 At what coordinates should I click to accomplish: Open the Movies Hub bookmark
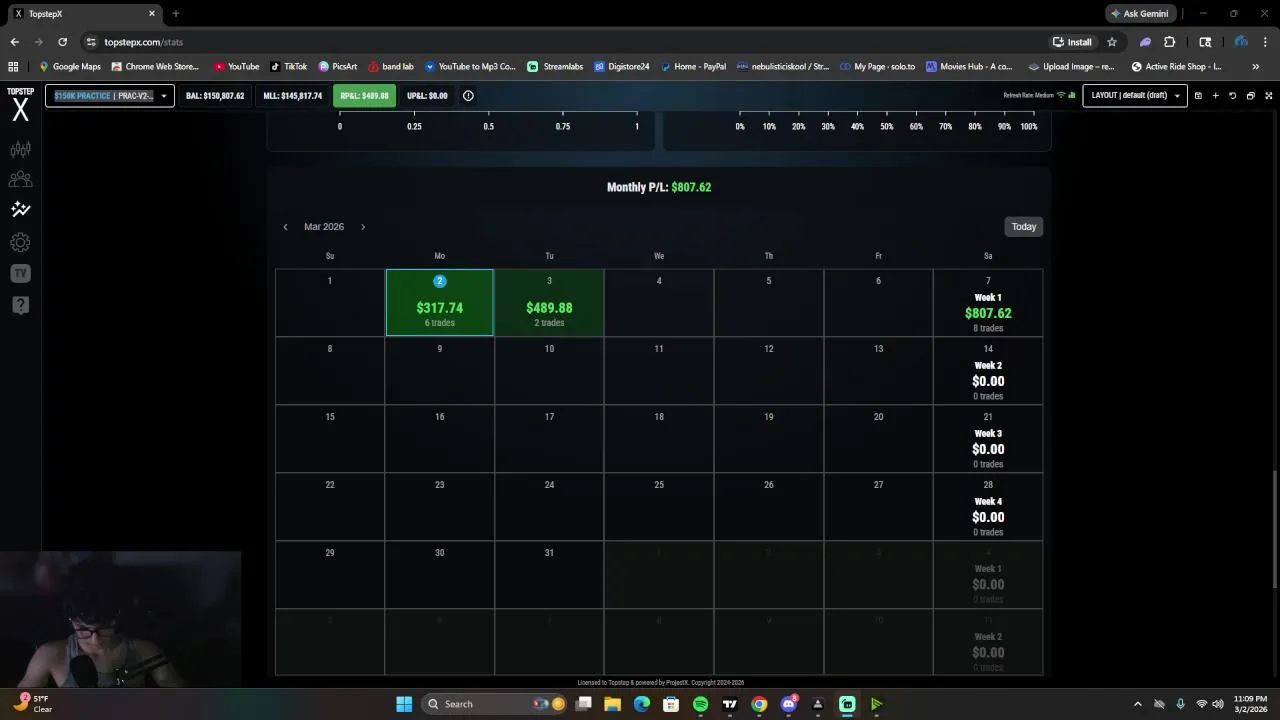click(x=970, y=67)
